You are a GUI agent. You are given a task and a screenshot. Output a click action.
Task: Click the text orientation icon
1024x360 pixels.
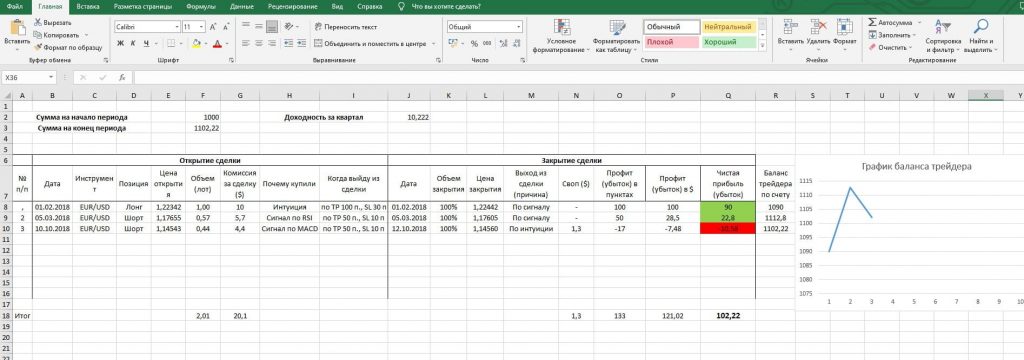289,27
